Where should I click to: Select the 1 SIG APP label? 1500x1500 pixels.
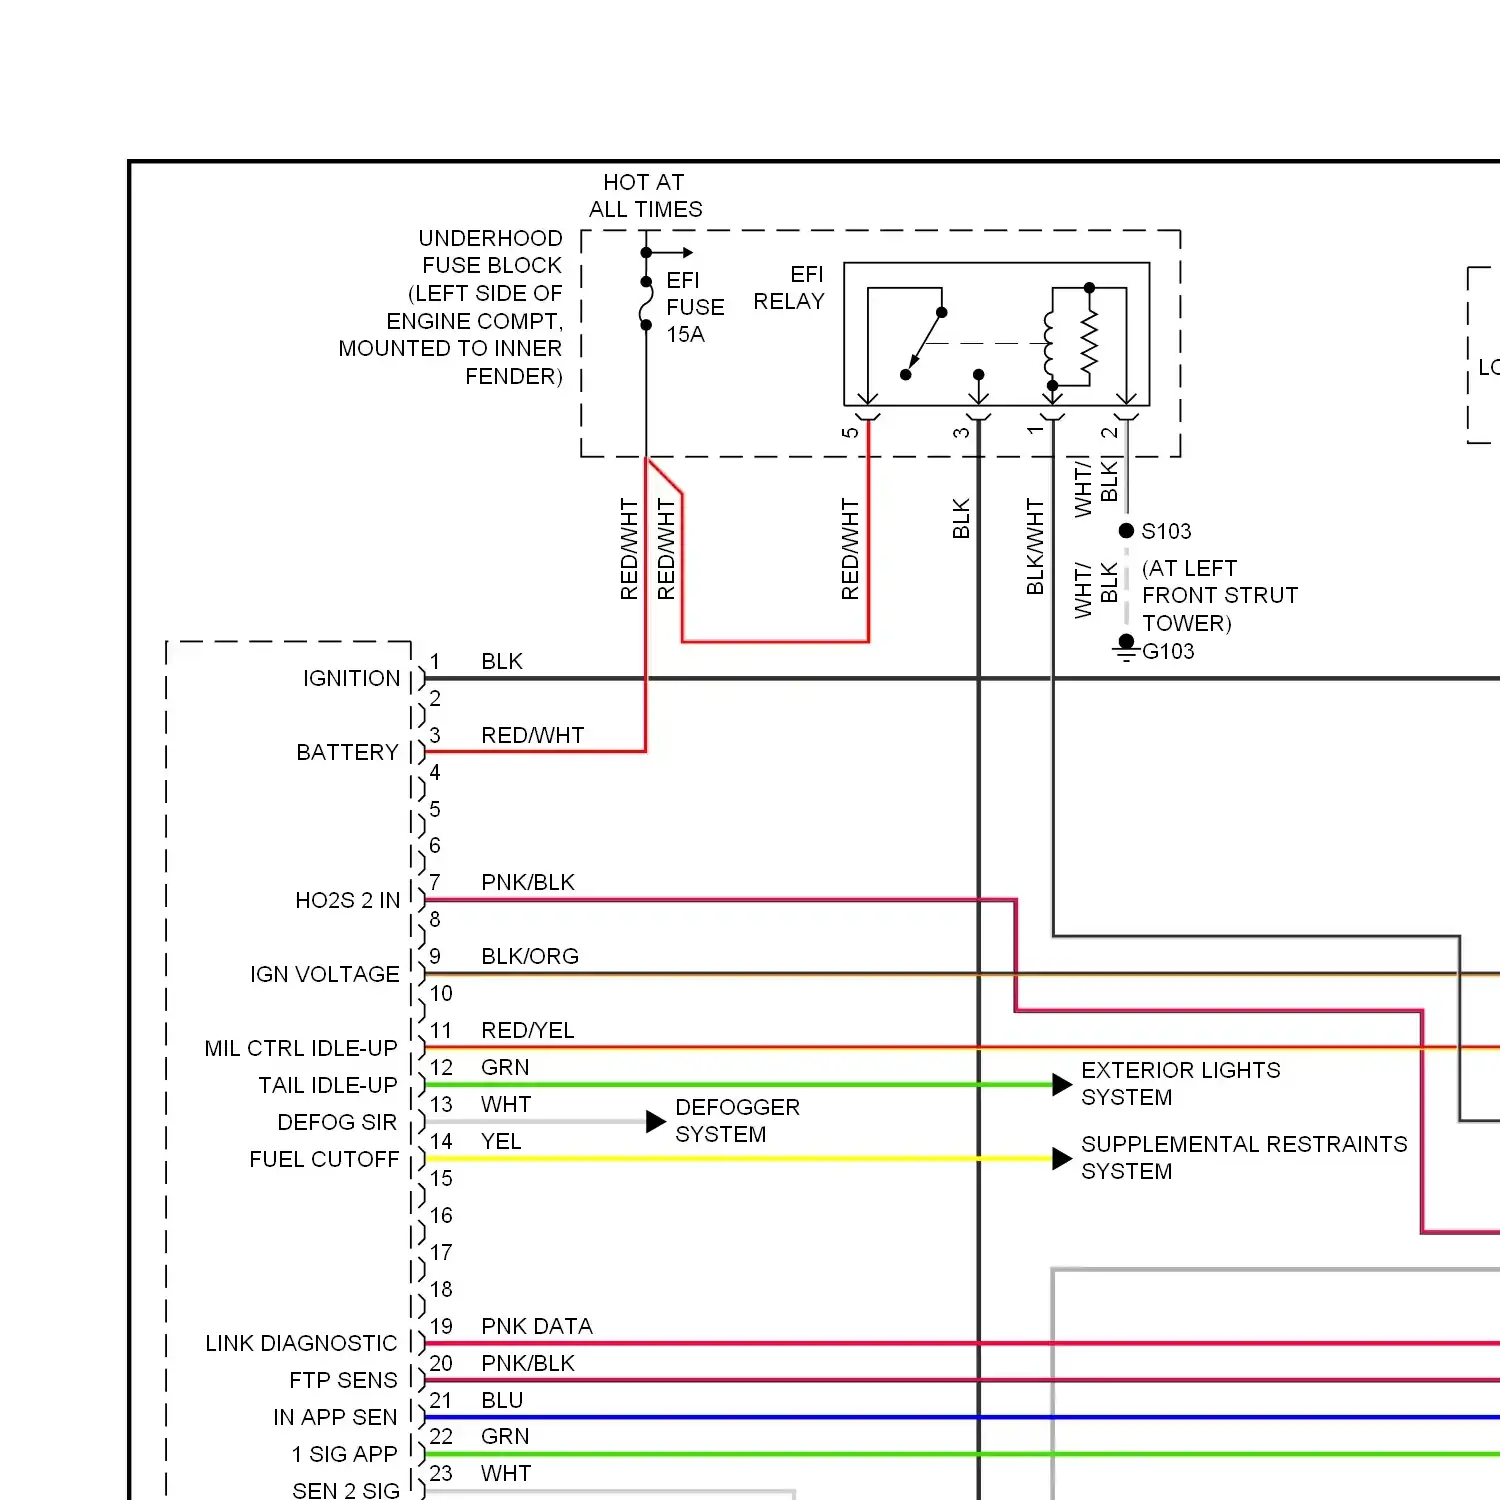[x=344, y=1454]
